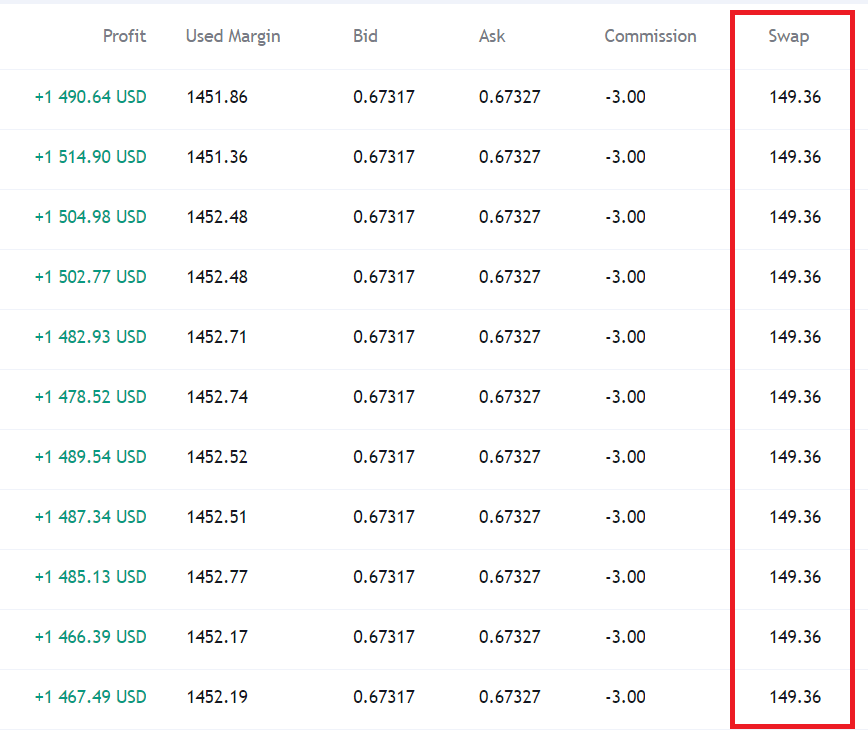Click the +1 502.77 USD profit cell

(91, 277)
